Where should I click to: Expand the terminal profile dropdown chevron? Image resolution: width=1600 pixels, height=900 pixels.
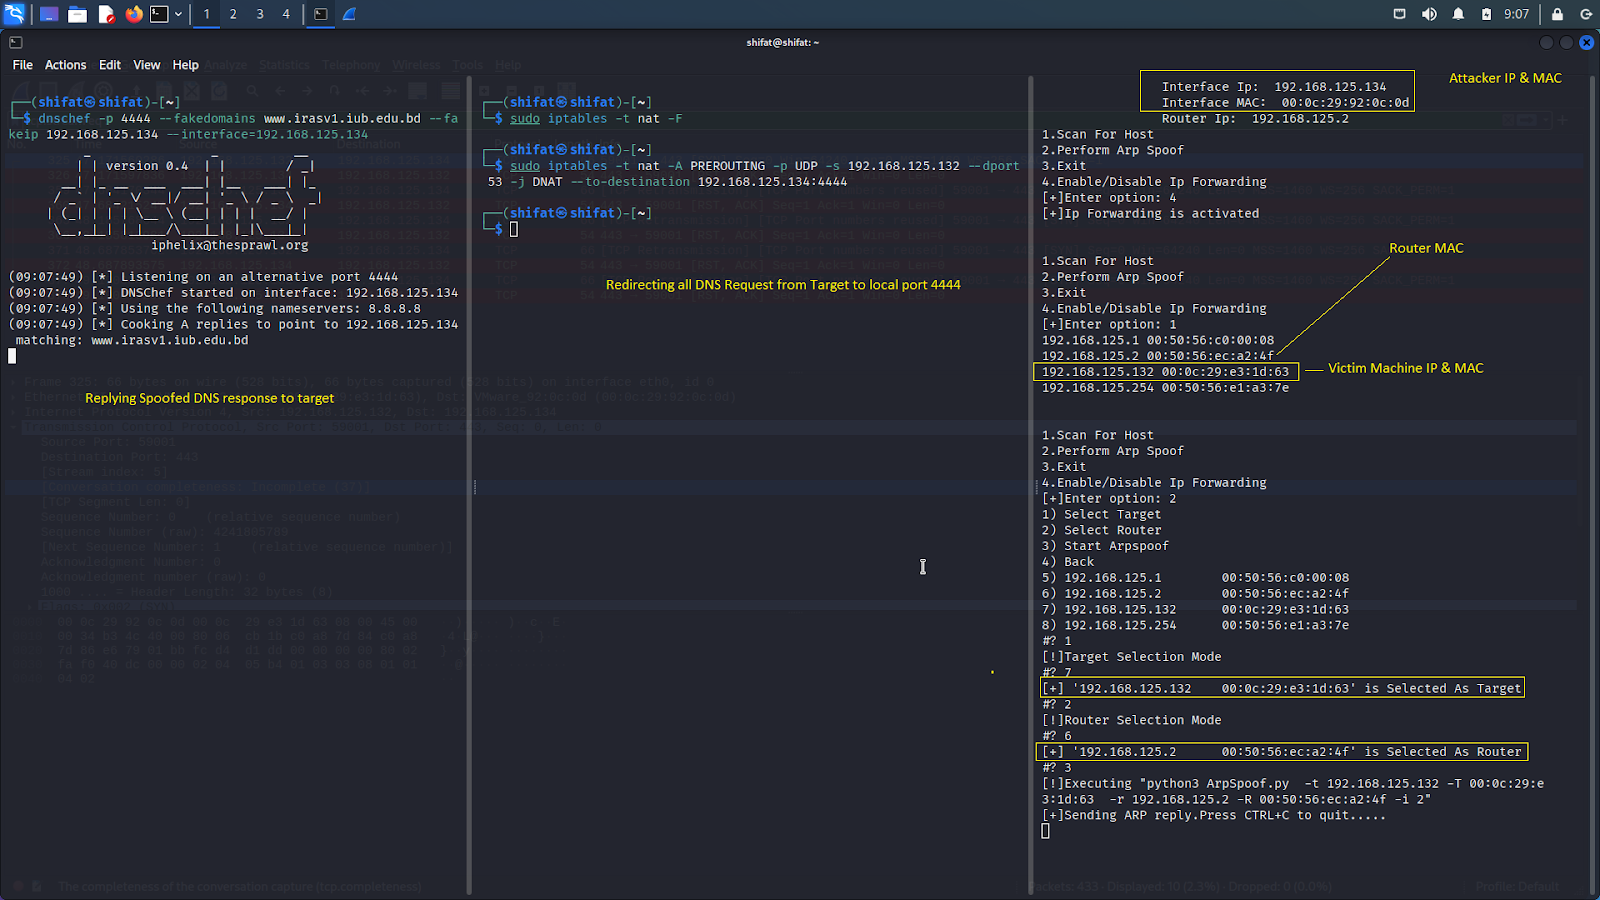click(x=178, y=14)
